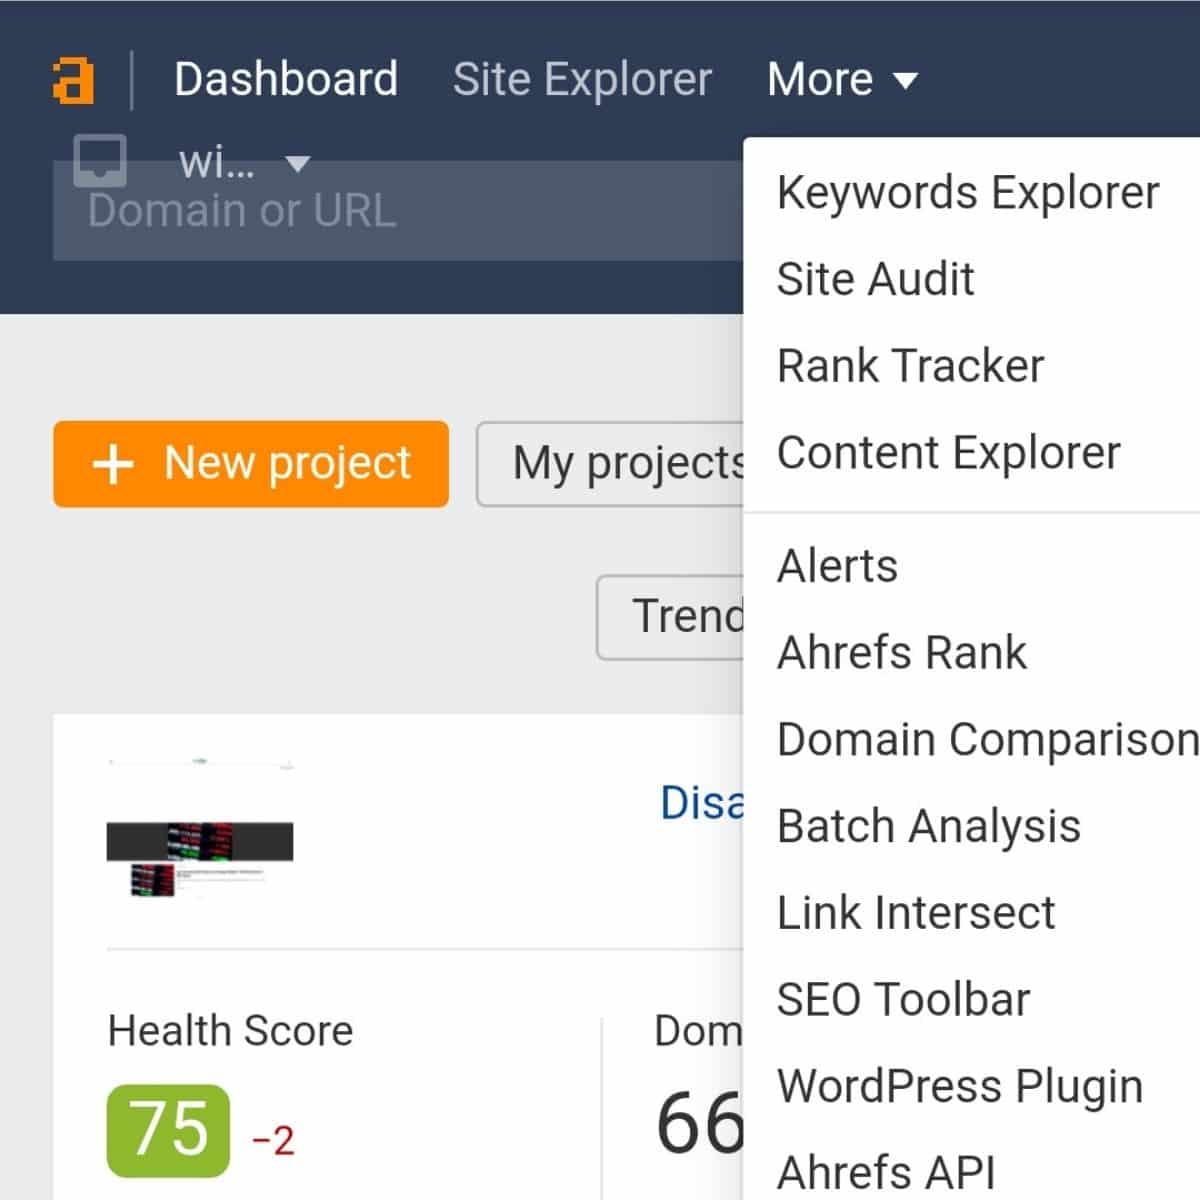Click the Trend button
The height and width of the screenshot is (1200, 1200).
(x=672, y=617)
